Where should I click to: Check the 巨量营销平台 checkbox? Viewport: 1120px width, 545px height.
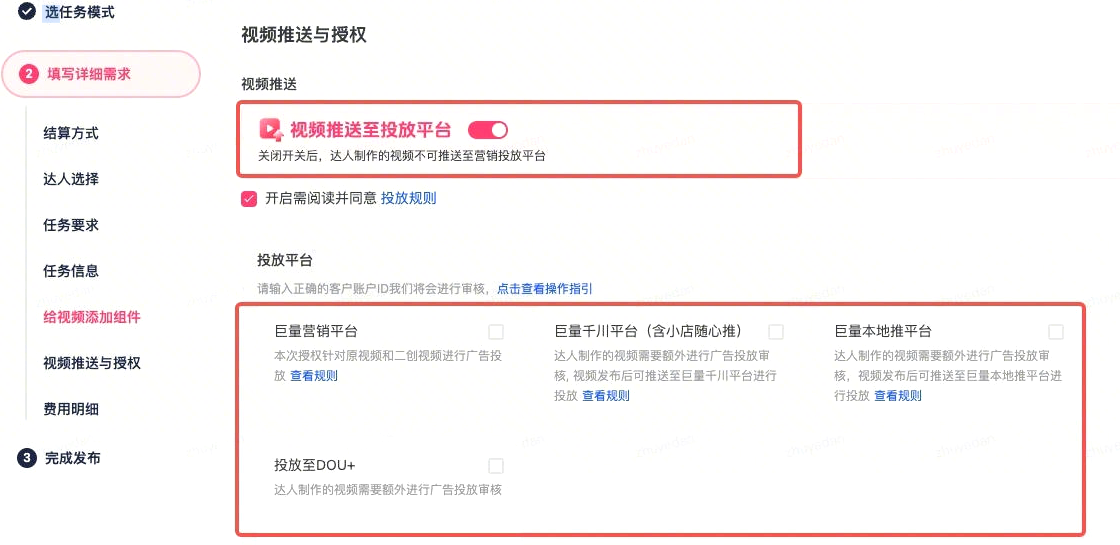pos(496,332)
